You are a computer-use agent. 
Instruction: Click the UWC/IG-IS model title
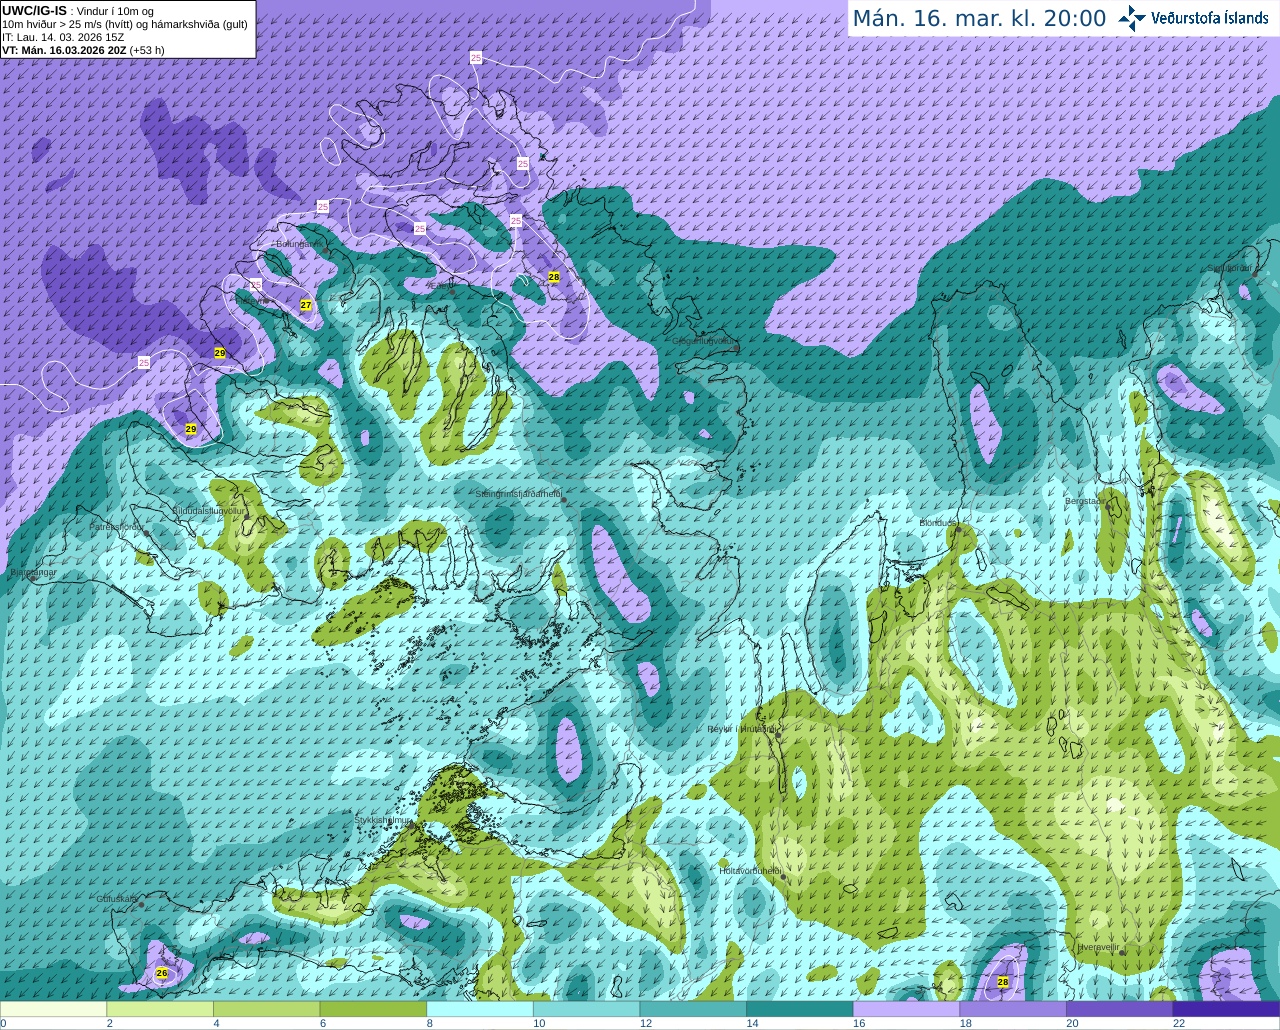(35, 11)
